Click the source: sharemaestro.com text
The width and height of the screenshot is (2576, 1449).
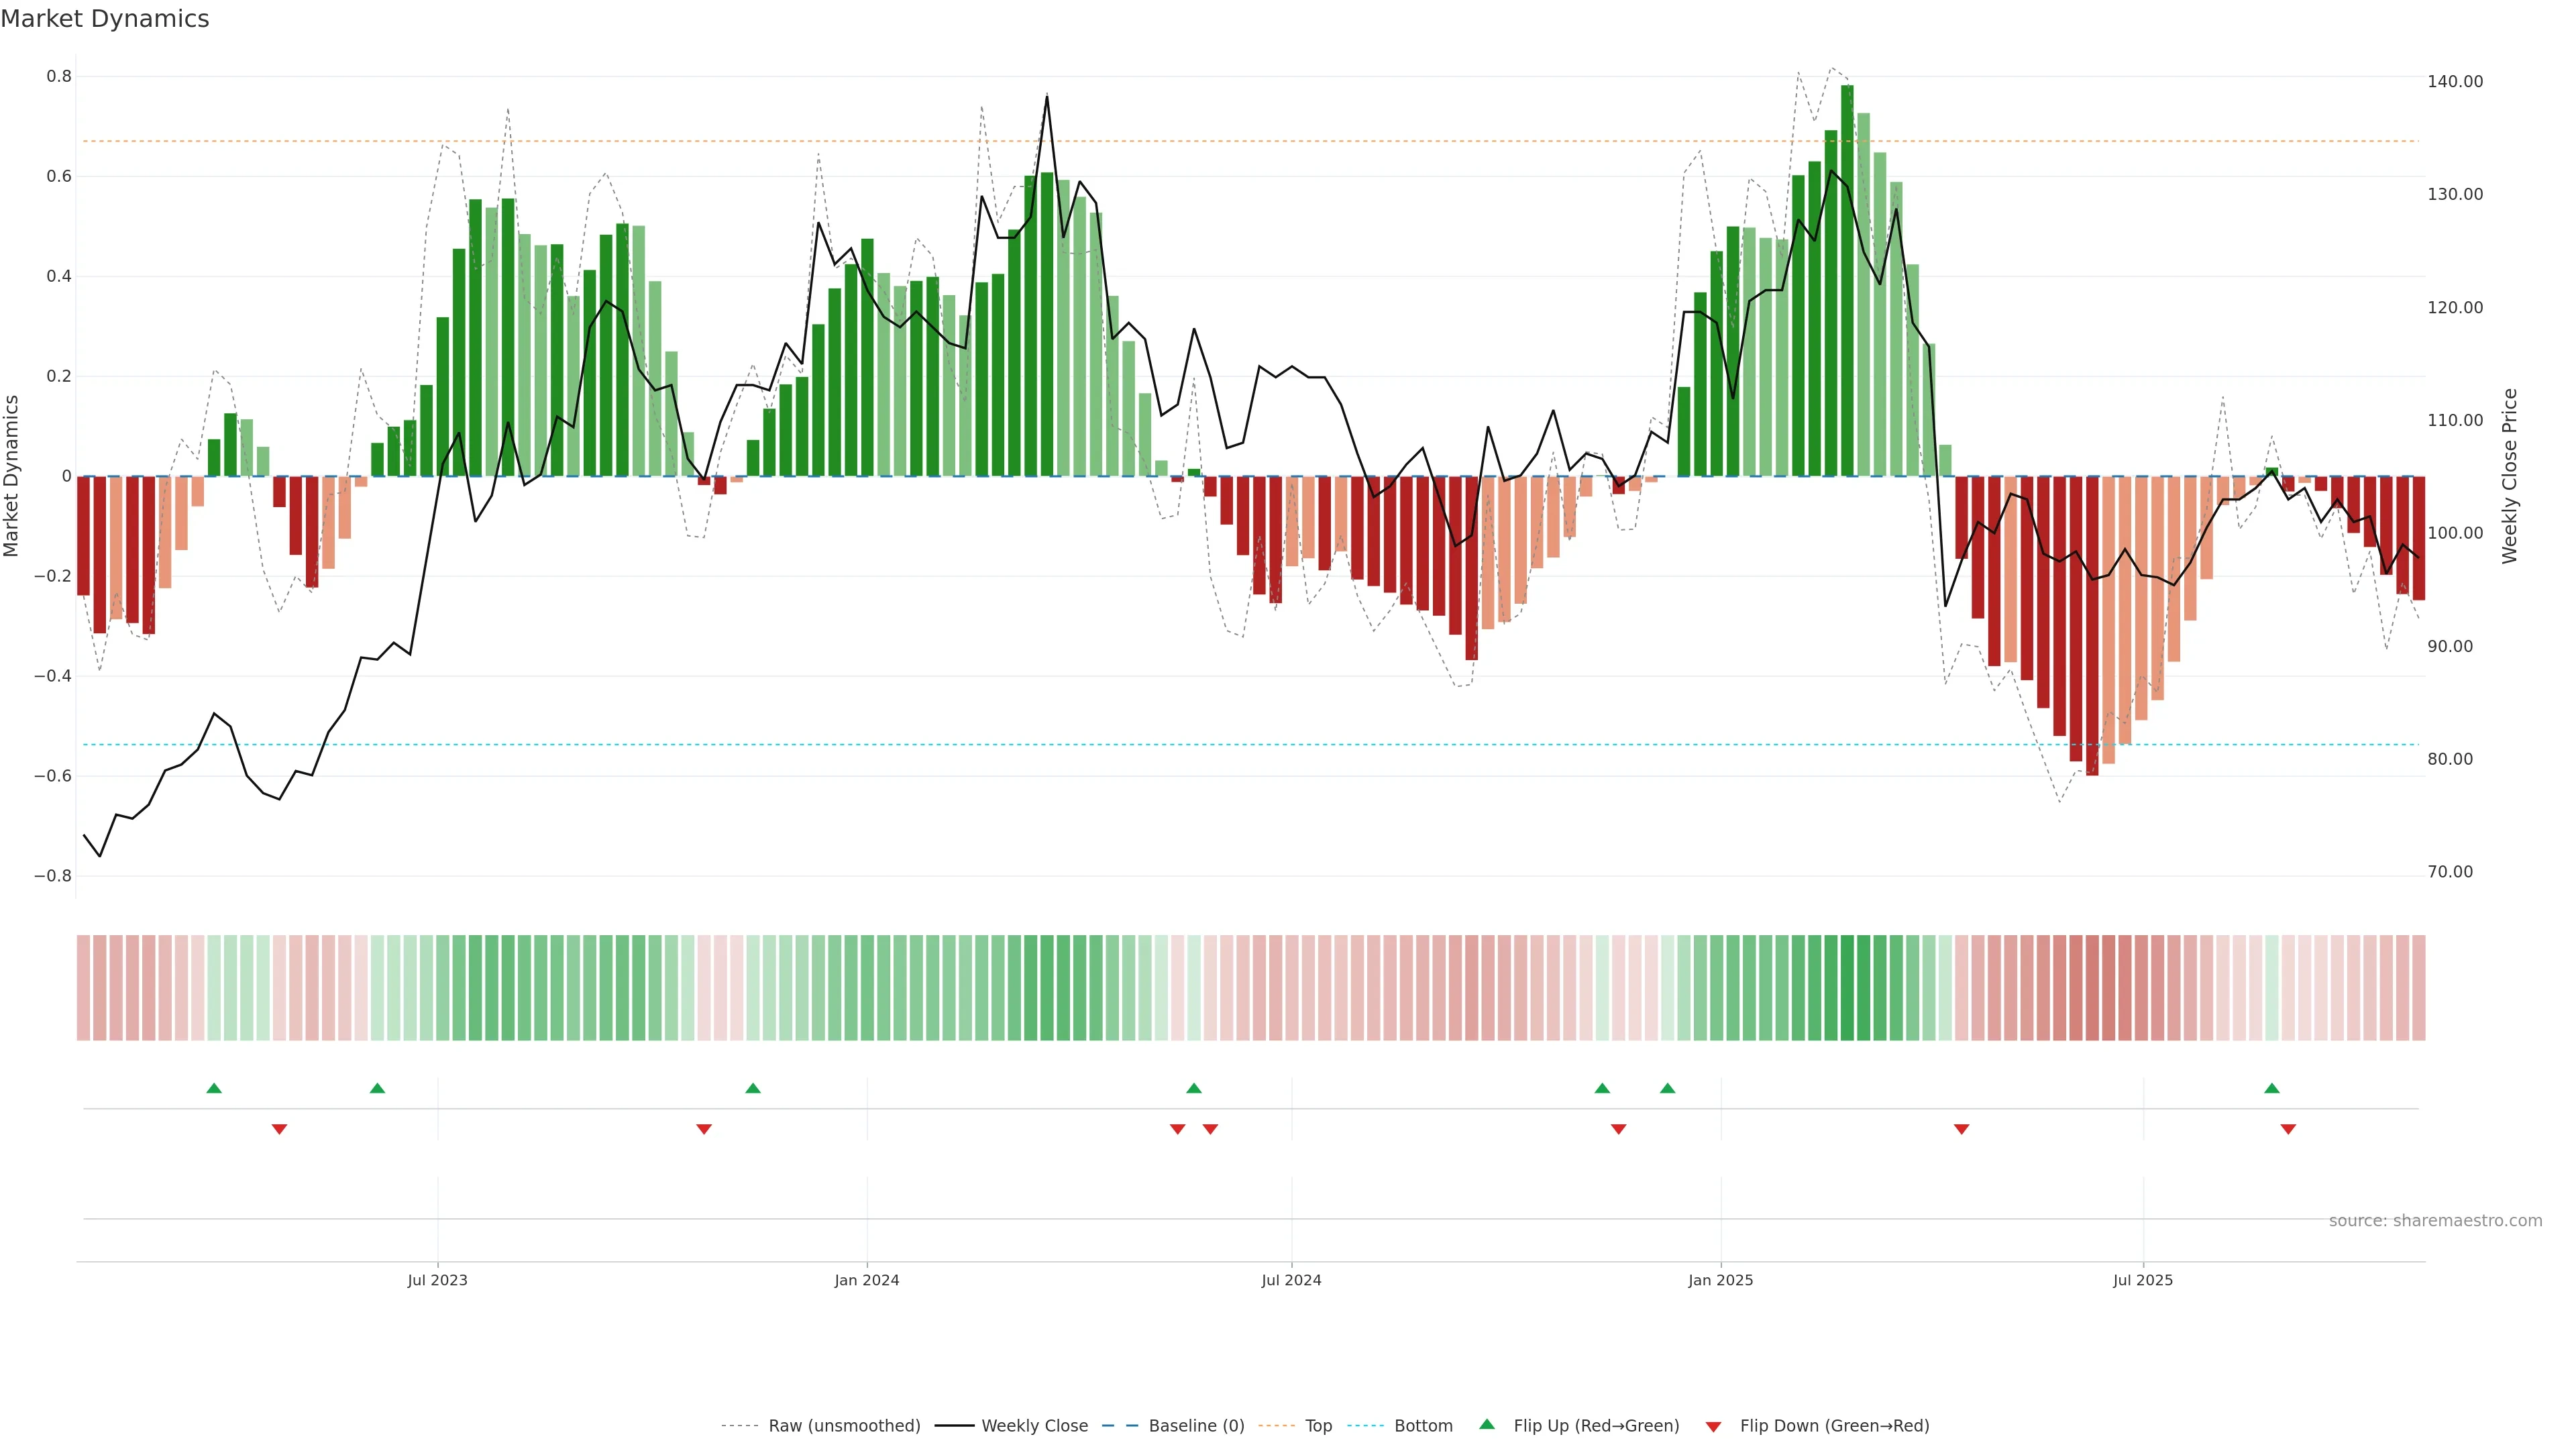2435,1221
